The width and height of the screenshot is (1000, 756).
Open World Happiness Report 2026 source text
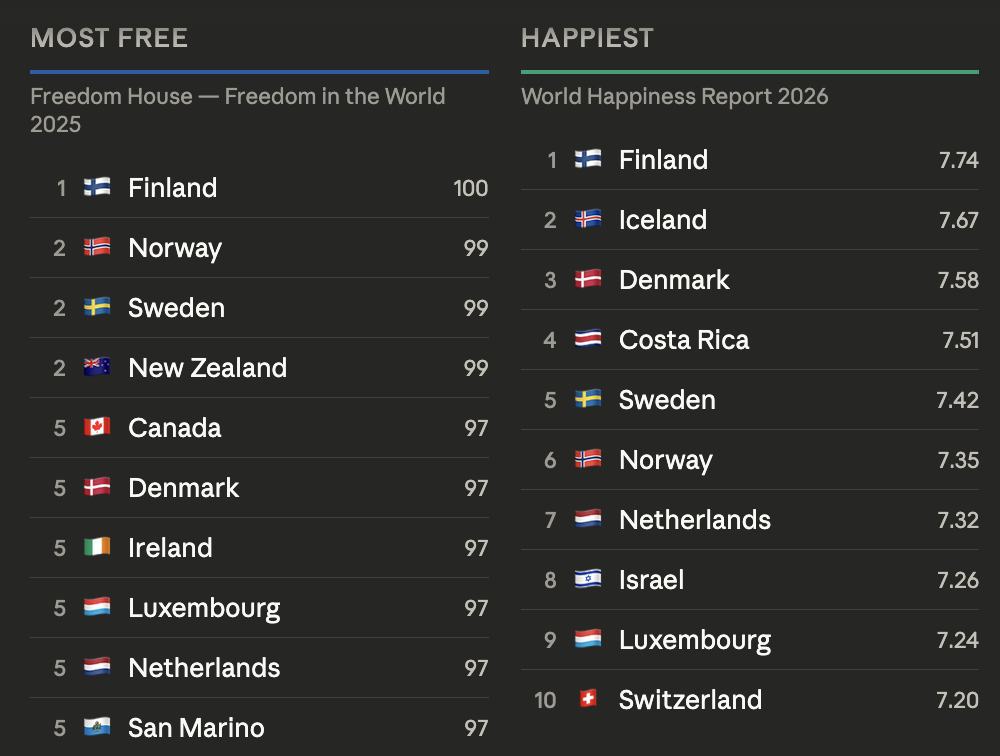click(x=675, y=97)
